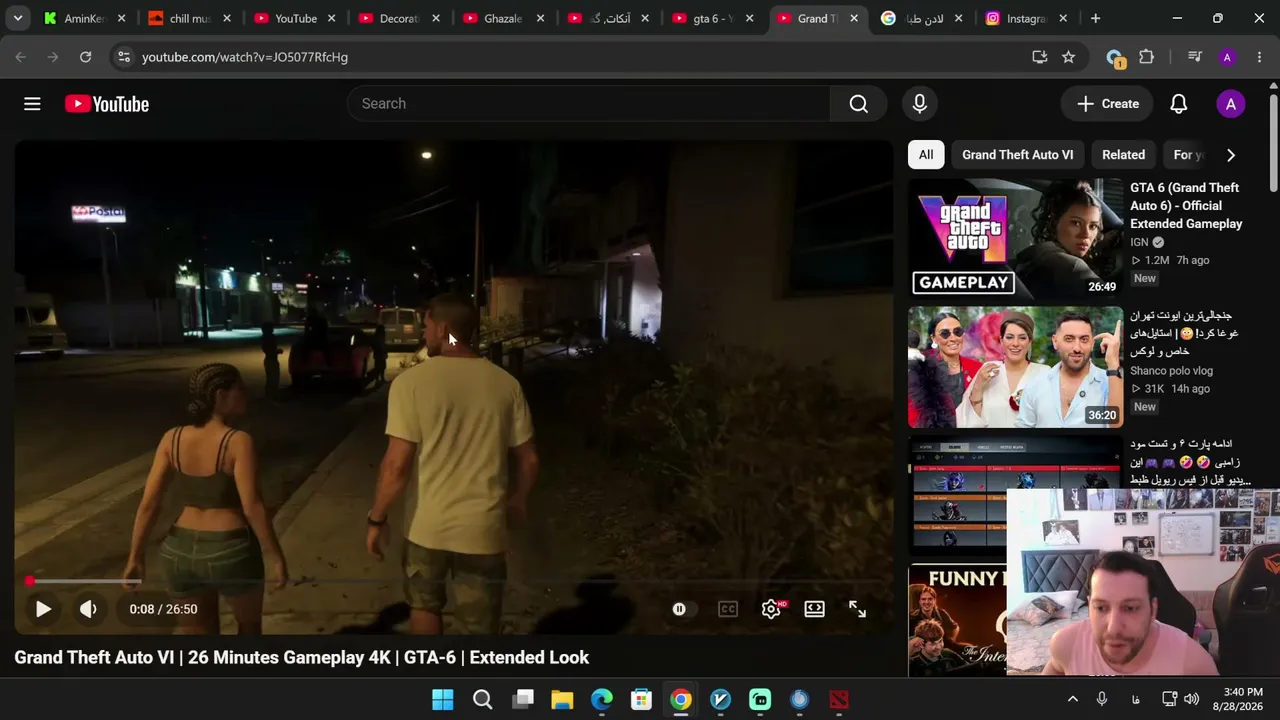Open a new browser tab

coord(1095,18)
